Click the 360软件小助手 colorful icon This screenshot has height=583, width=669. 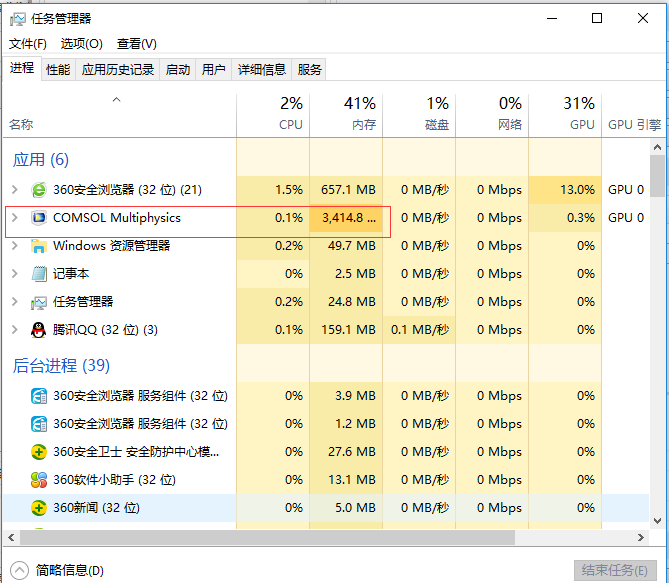(39, 480)
